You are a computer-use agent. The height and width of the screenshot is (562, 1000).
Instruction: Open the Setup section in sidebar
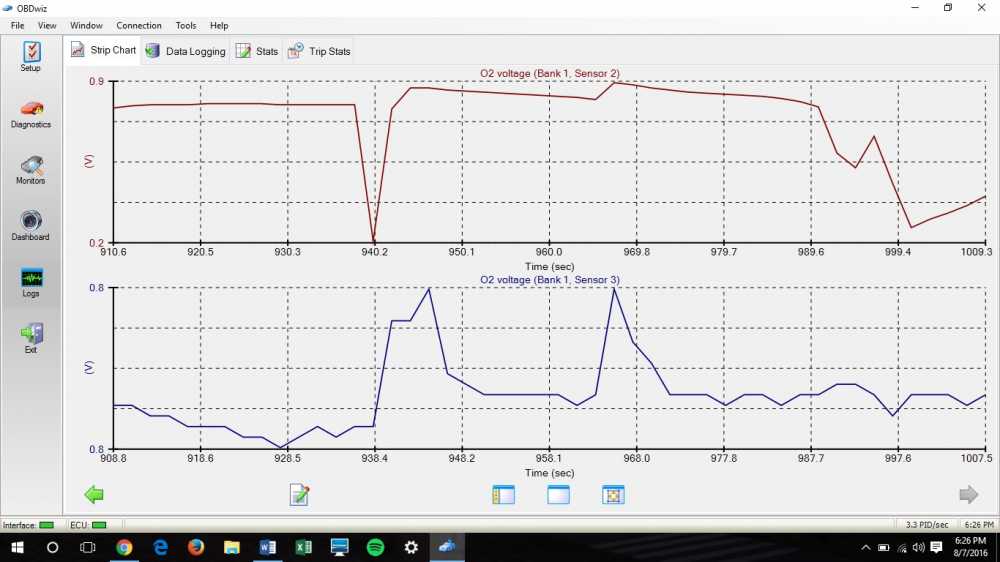coord(31,55)
